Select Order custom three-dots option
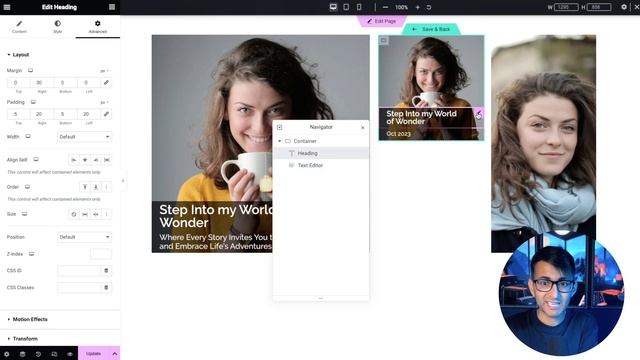Image resolution: width=640 pixels, height=360 pixels. coord(107,187)
